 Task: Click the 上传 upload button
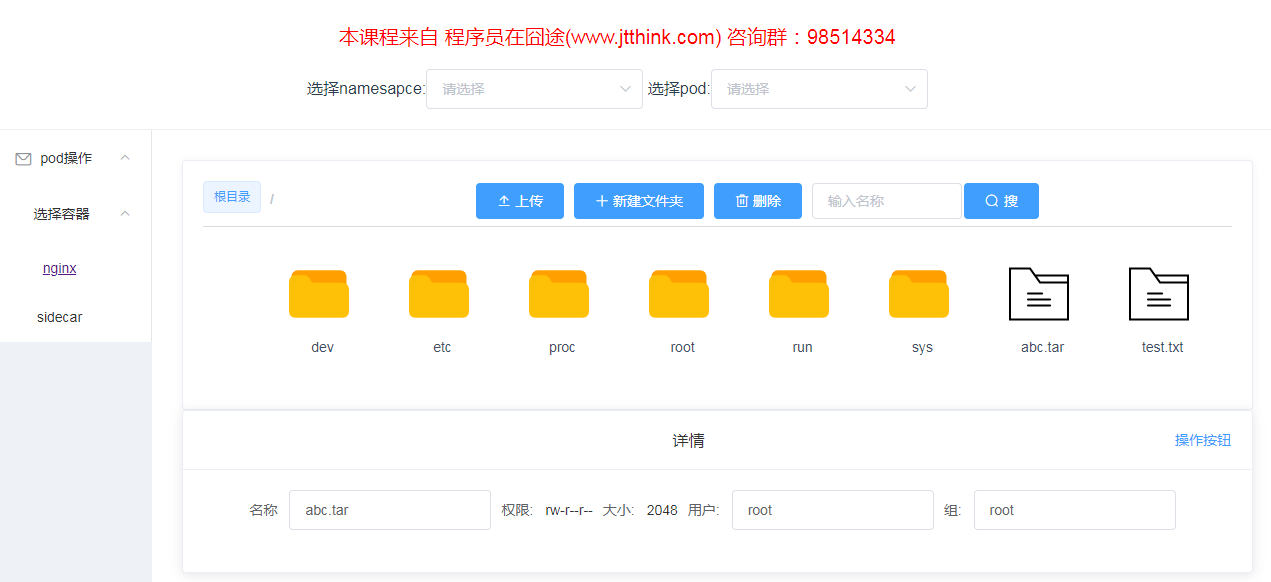click(x=520, y=201)
